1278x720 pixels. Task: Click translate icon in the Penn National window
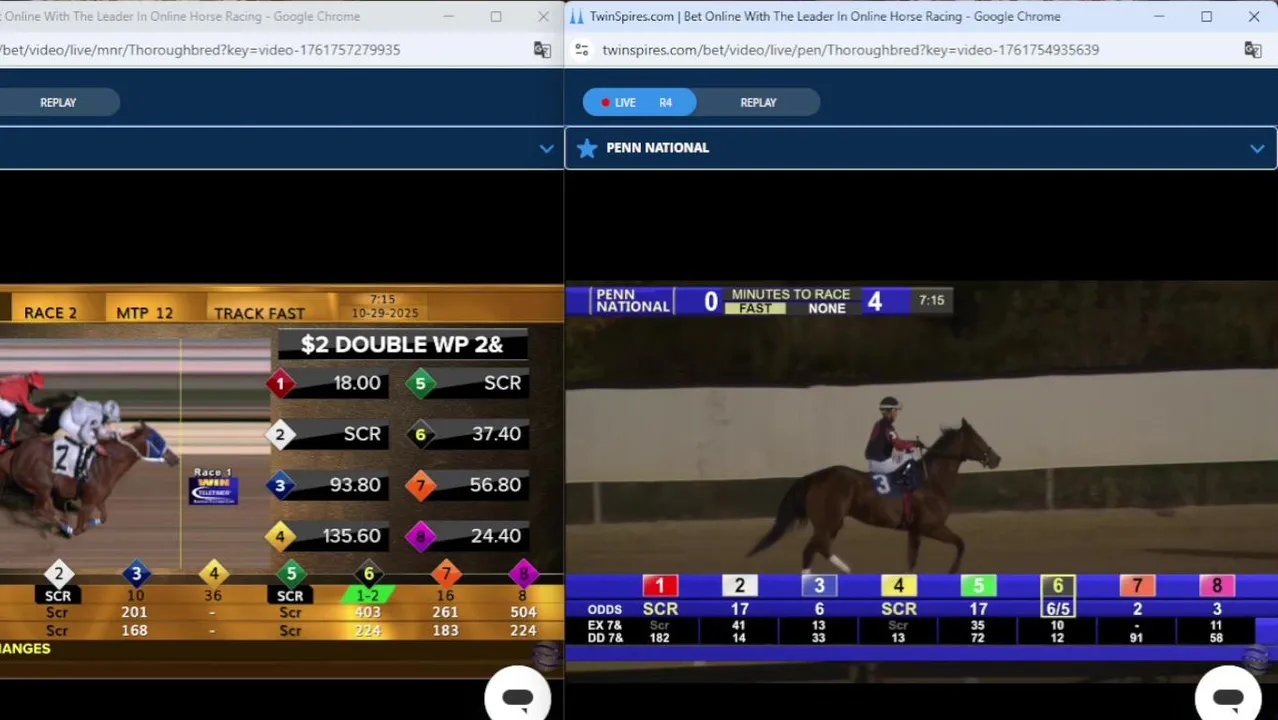tap(1253, 49)
